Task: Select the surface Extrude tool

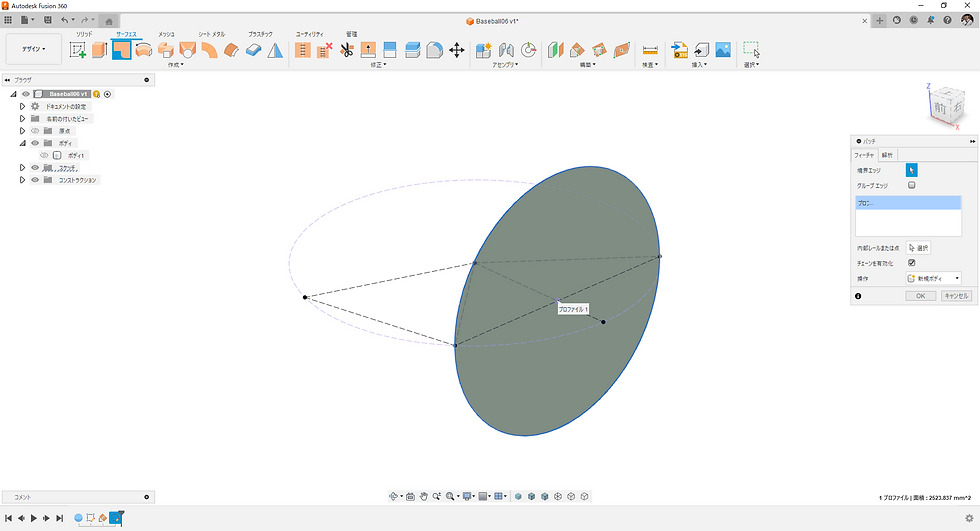Action: coord(99,50)
